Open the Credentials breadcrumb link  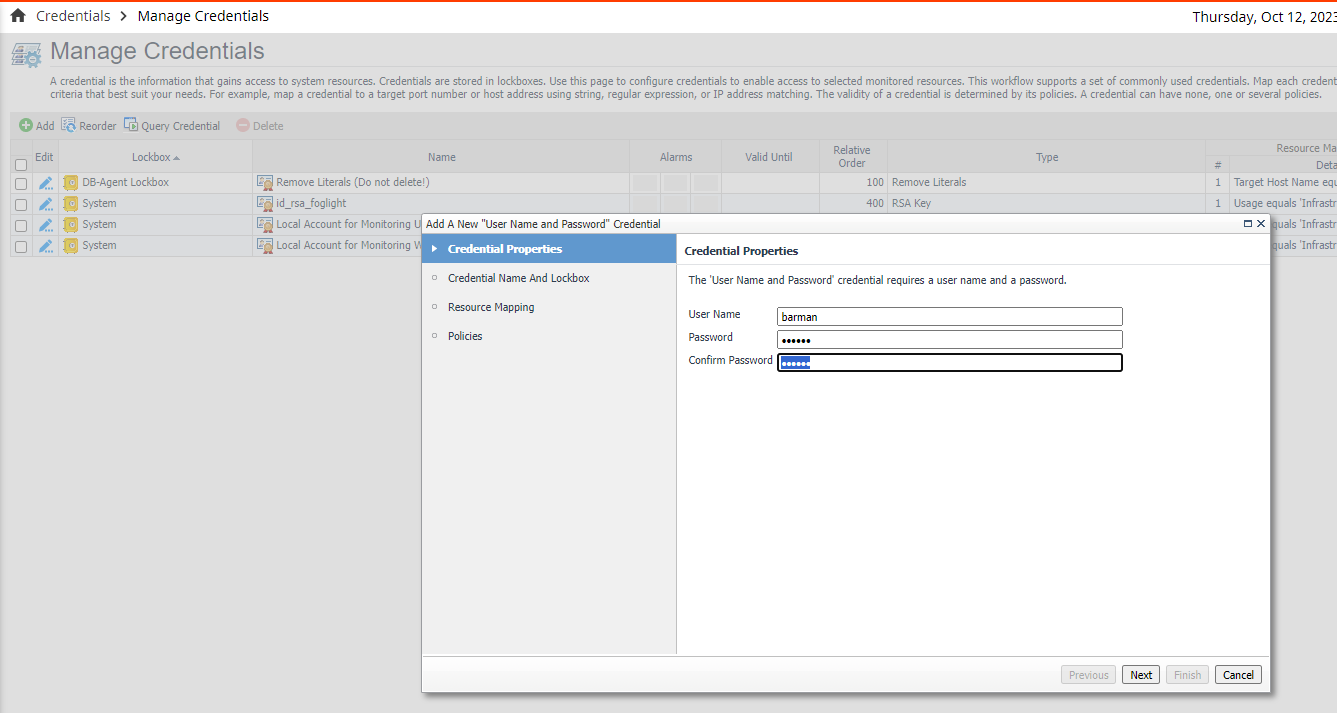73,16
